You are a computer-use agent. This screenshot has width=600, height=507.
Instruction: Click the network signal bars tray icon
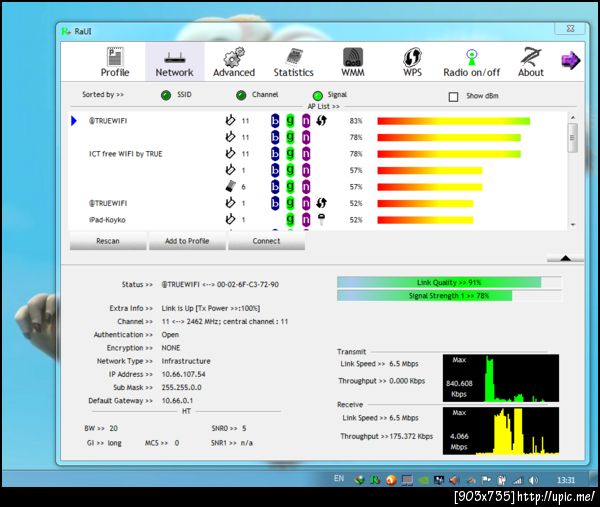518,480
